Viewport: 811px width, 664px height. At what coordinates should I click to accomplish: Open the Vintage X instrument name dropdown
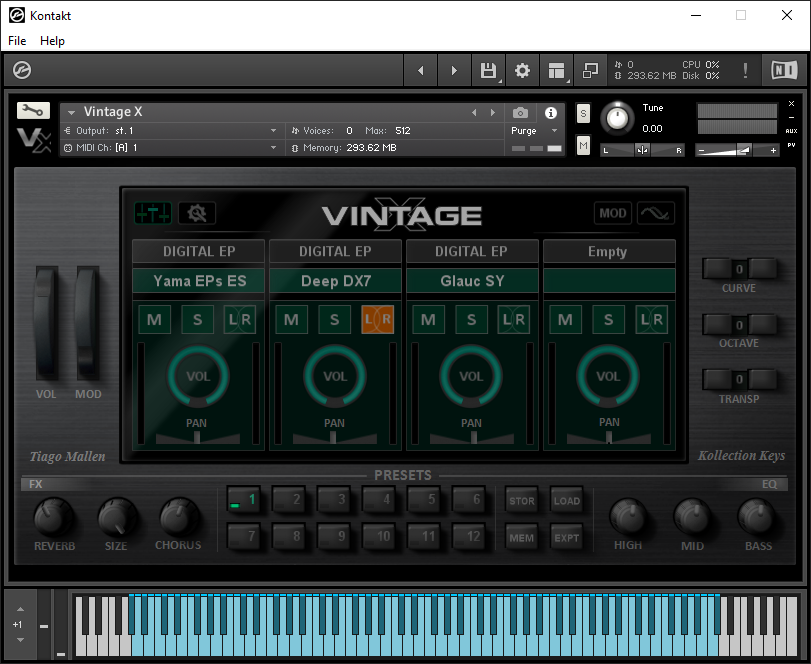coord(72,112)
